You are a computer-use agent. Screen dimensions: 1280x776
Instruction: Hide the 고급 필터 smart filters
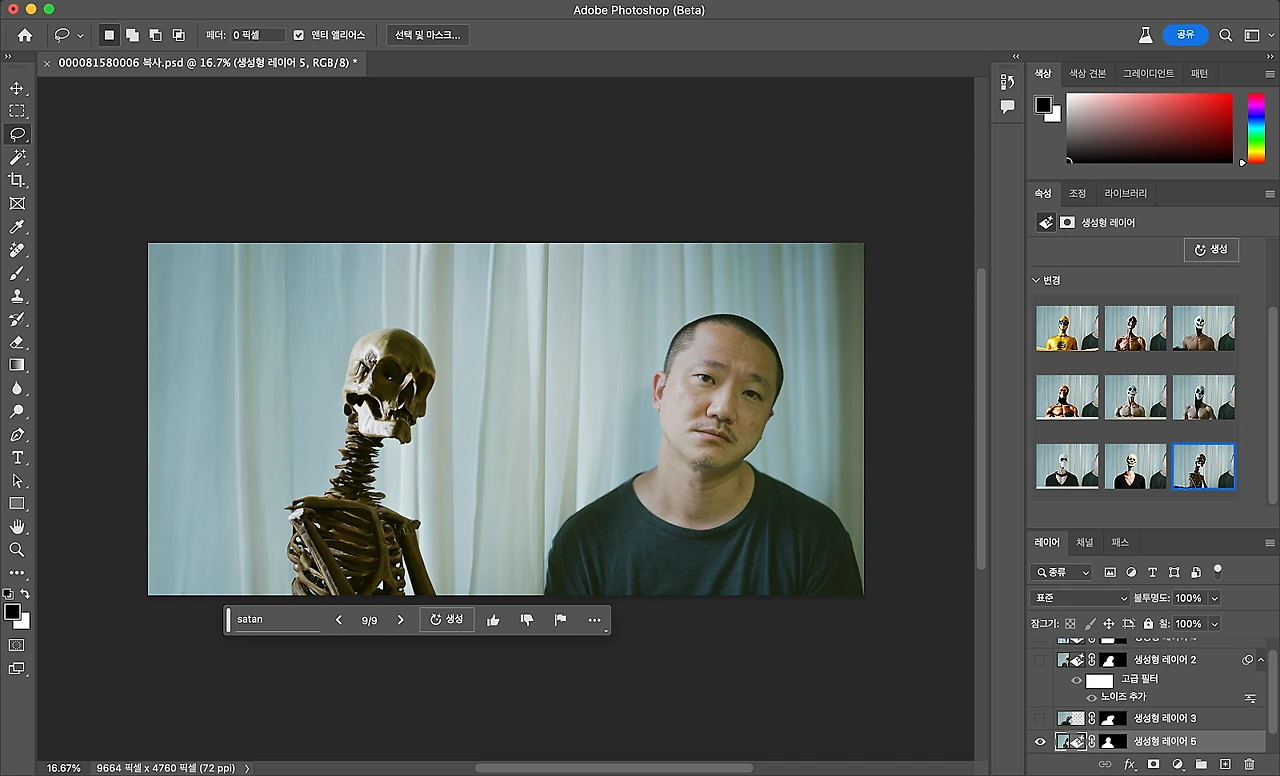1077,680
